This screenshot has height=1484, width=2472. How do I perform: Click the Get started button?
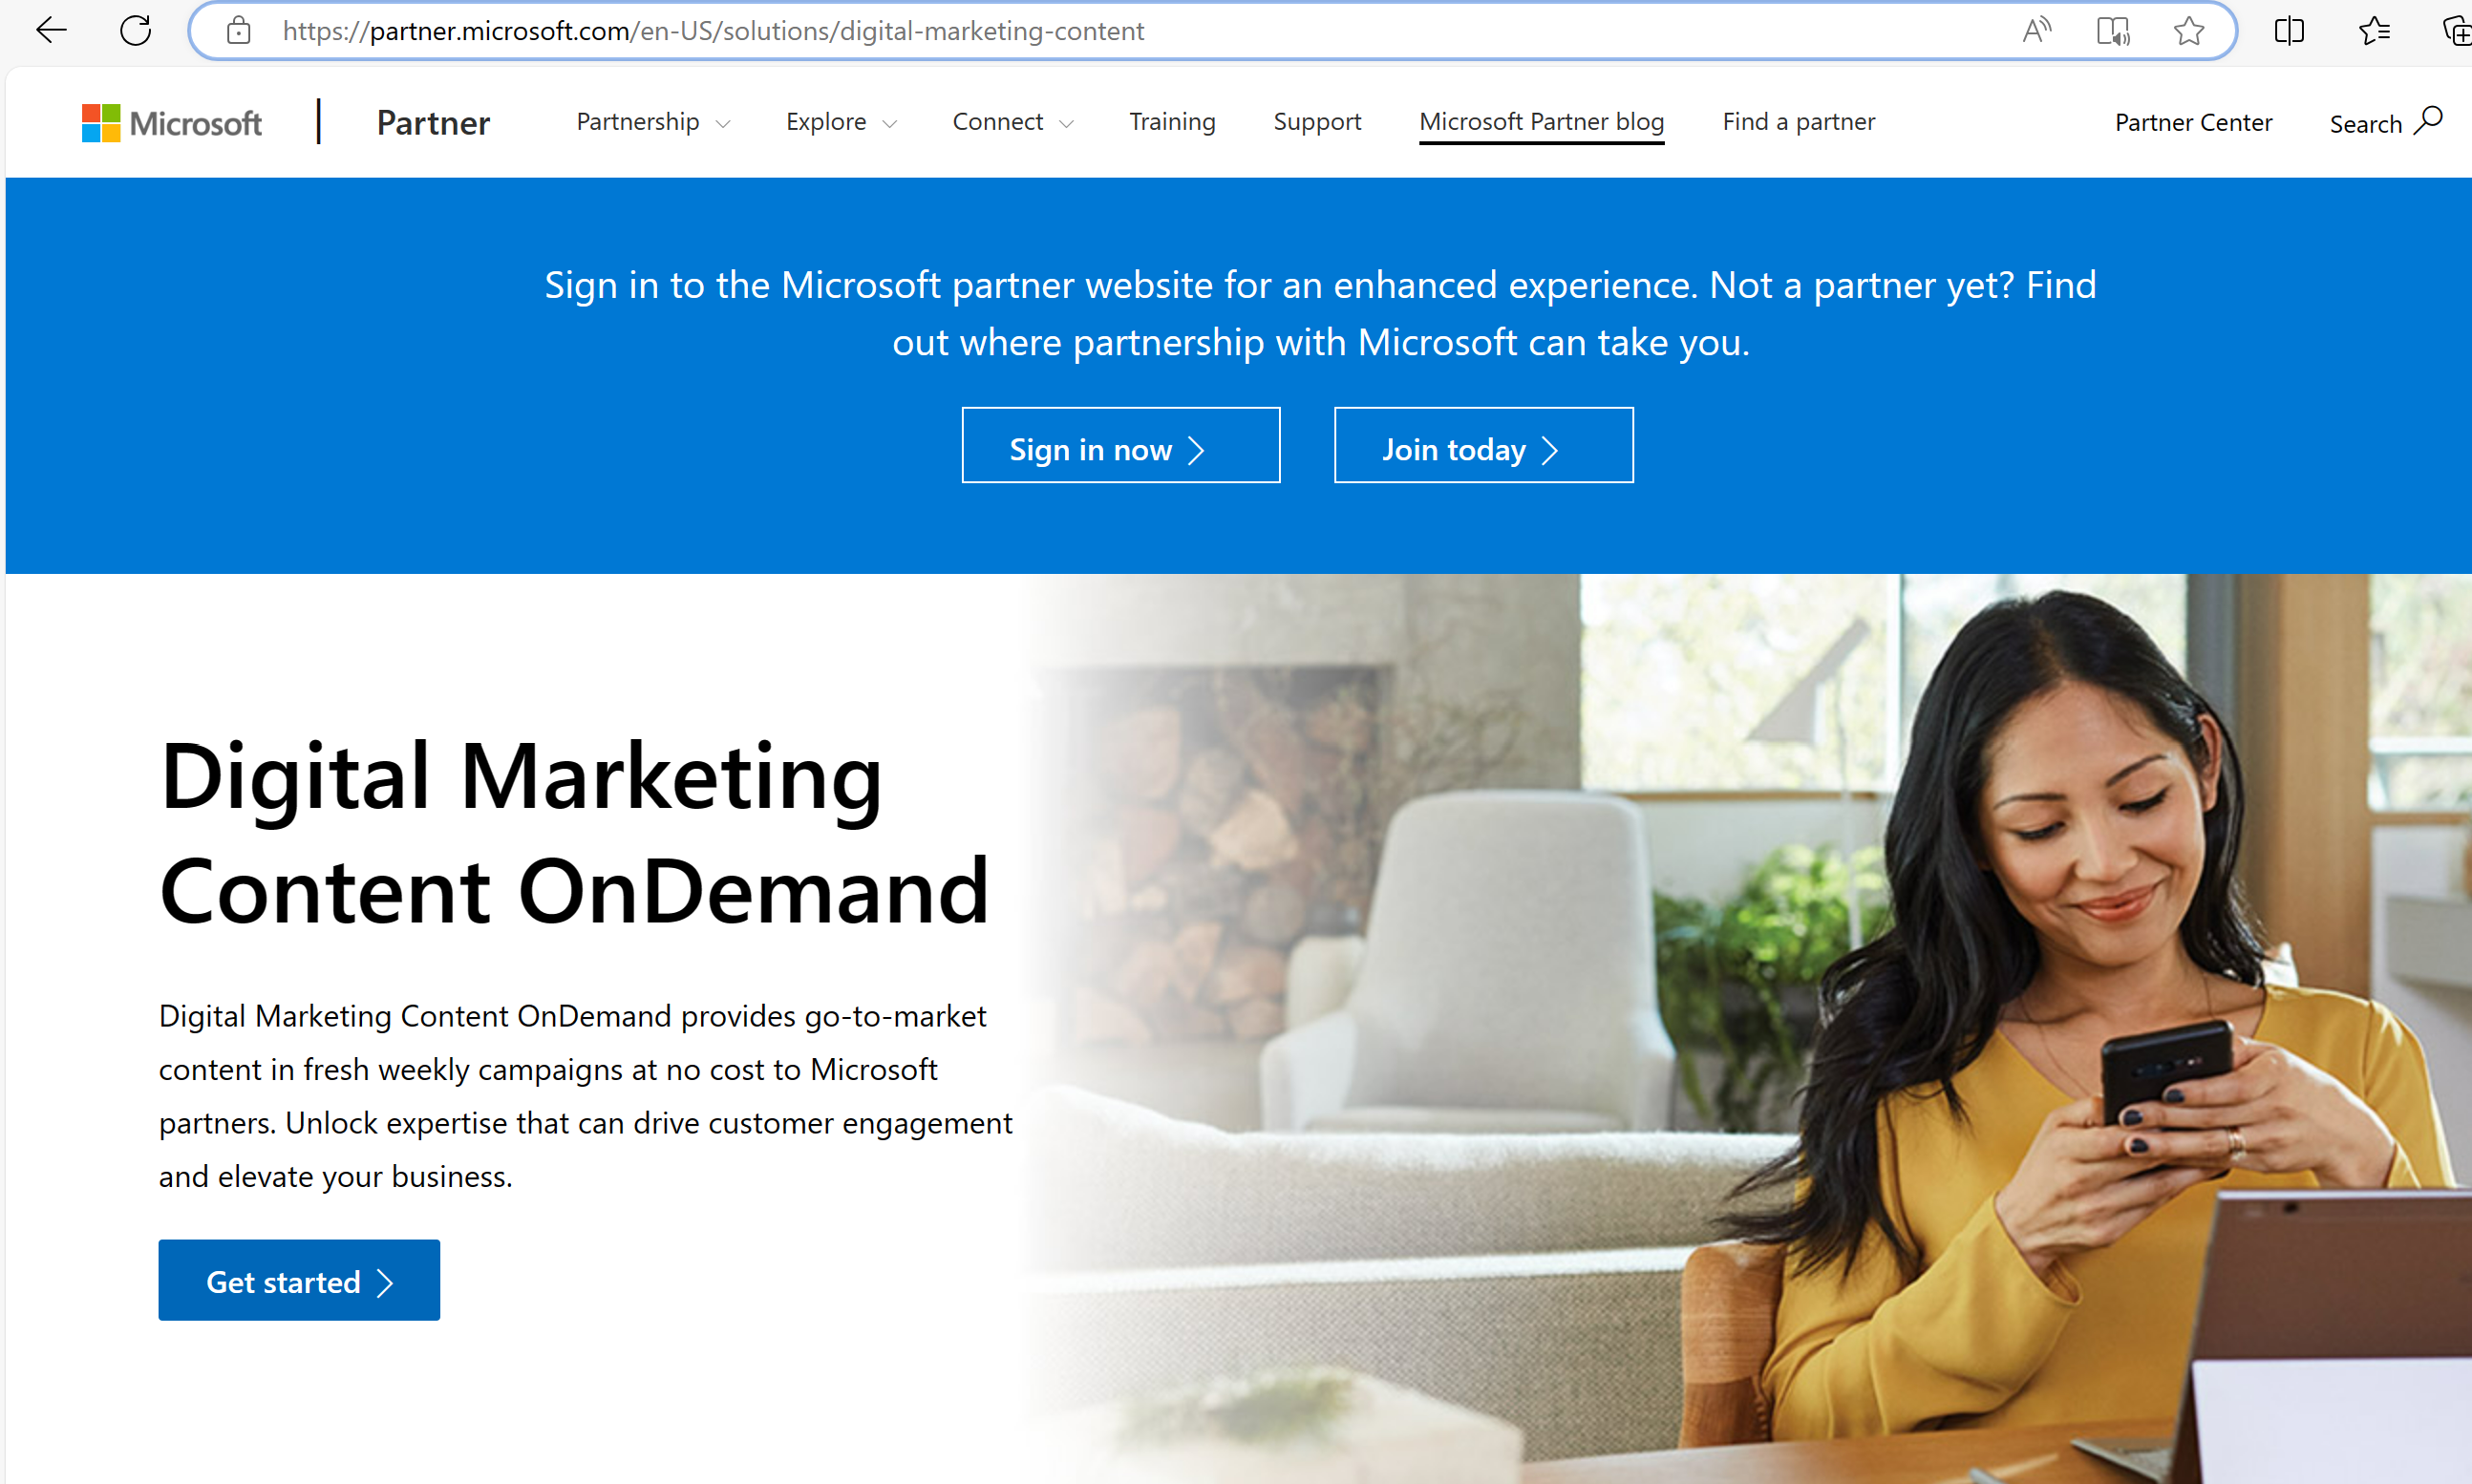(x=300, y=1280)
